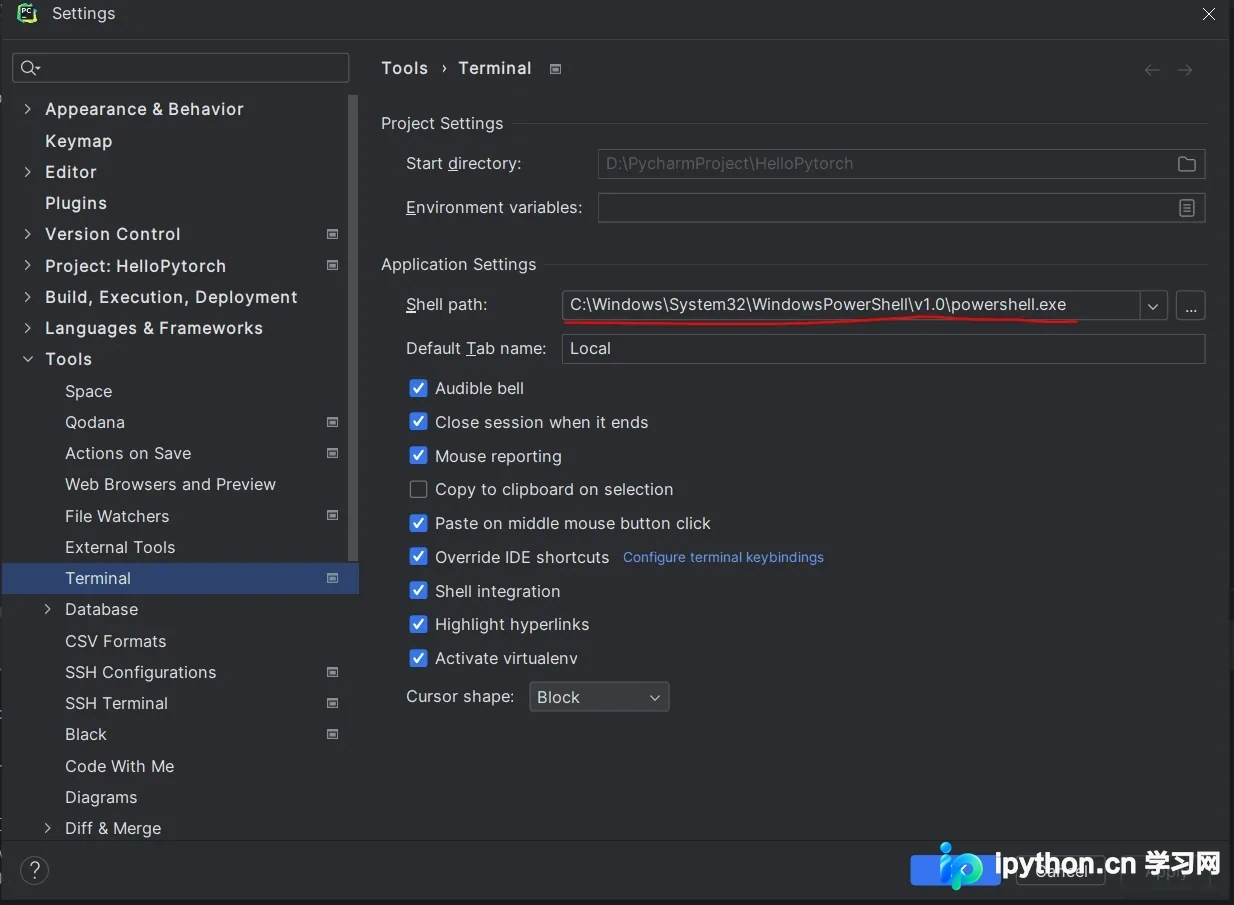Open the Shell path dropdown arrow
The height and width of the screenshot is (905, 1234).
click(1153, 305)
